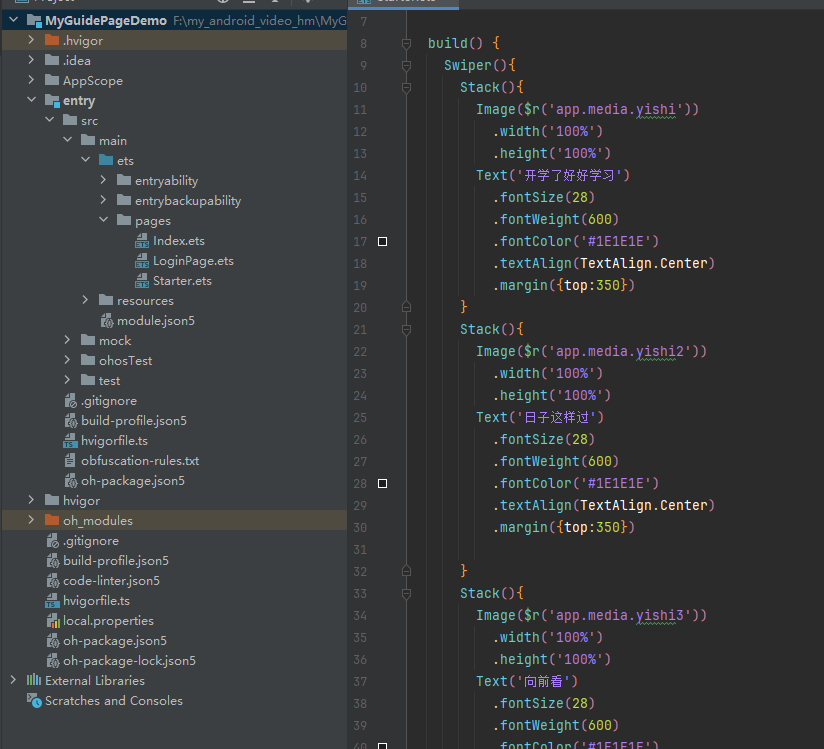Click the External Libraries icon
The image size is (824, 749).
[x=34, y=680]
